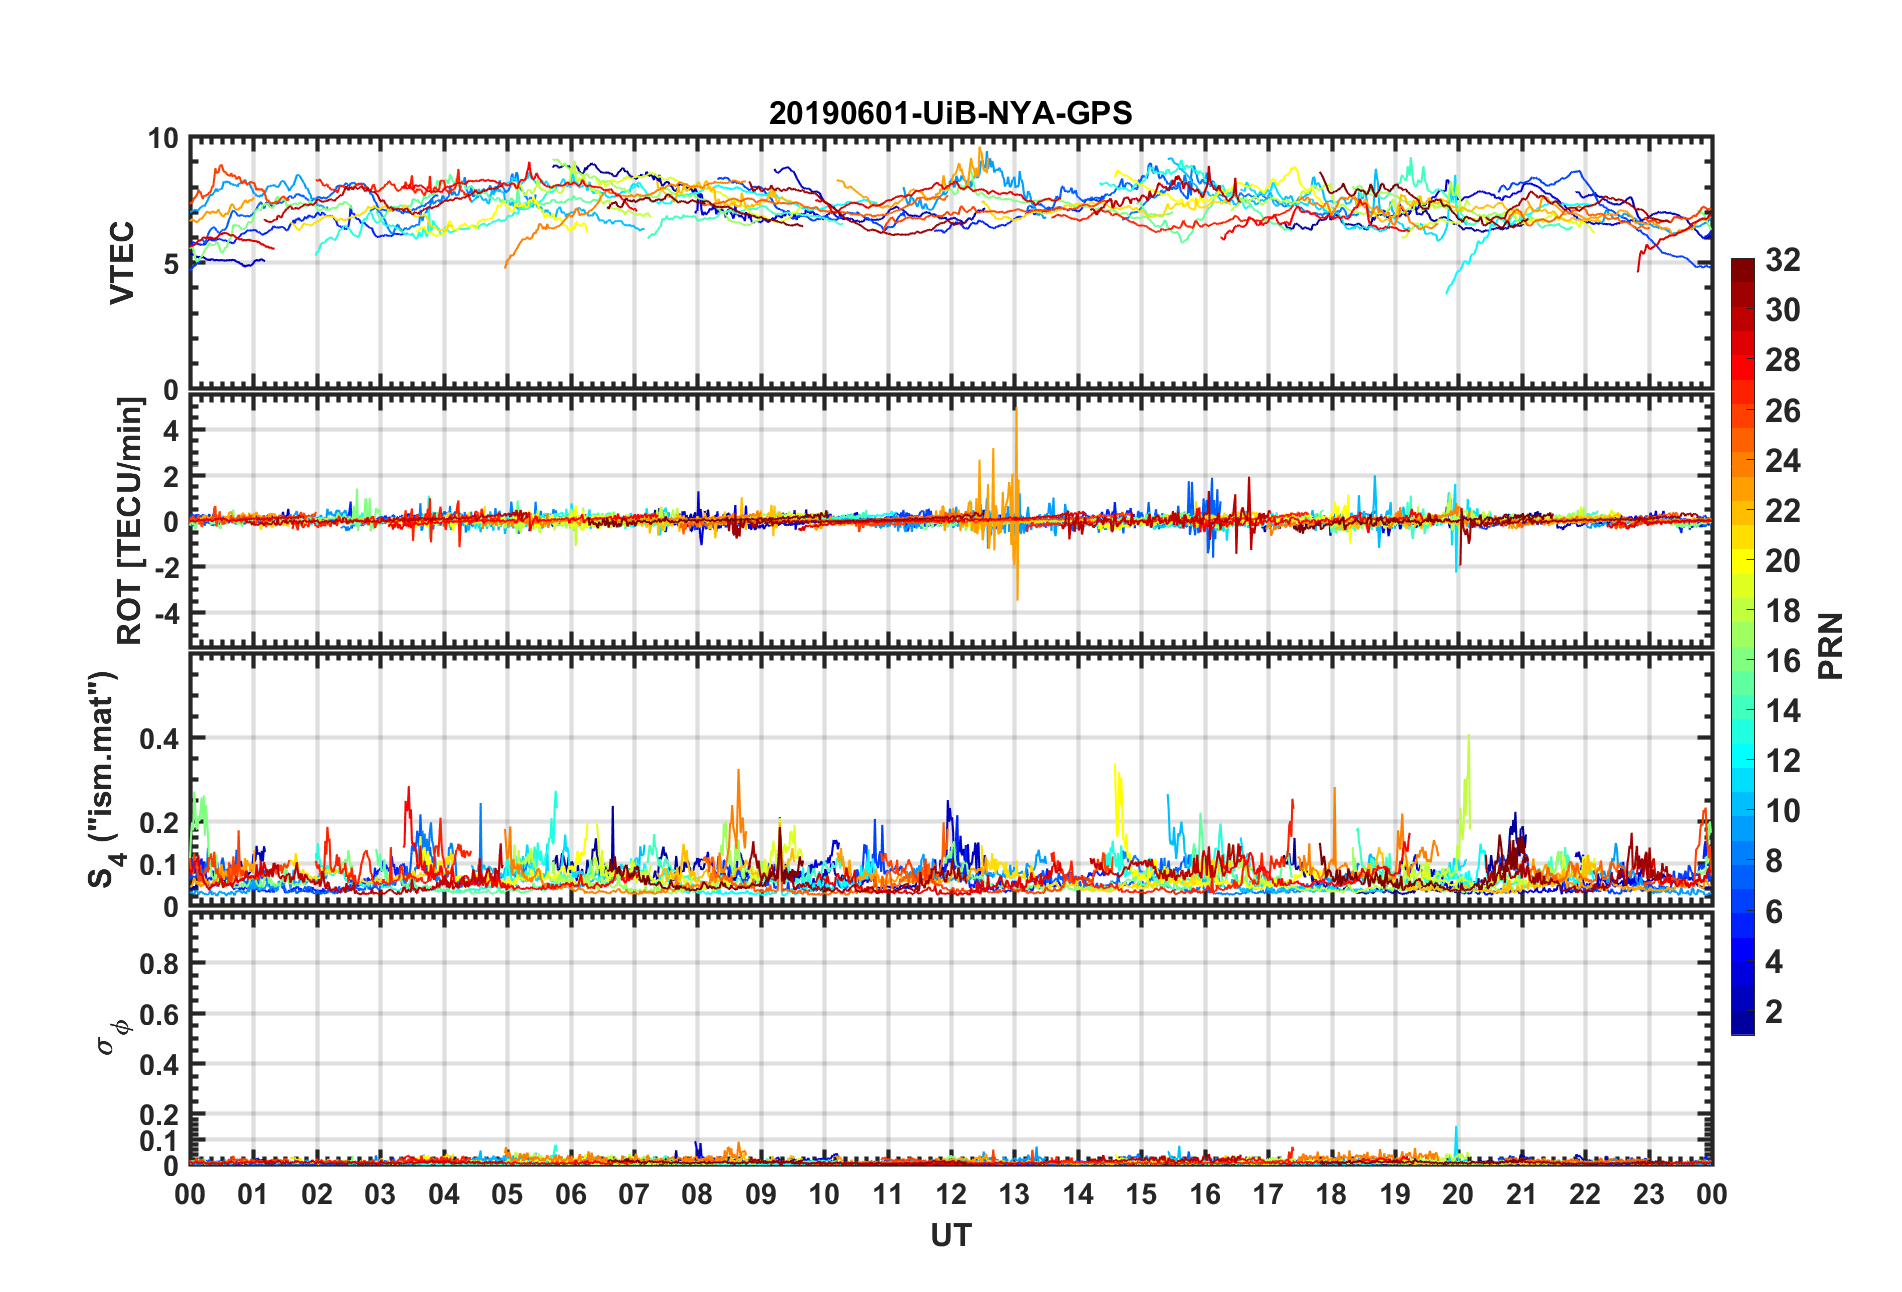Click S4 y-axis tick label 0.4
Screen dimensions: 1902x1292
[x=160, y=739]
